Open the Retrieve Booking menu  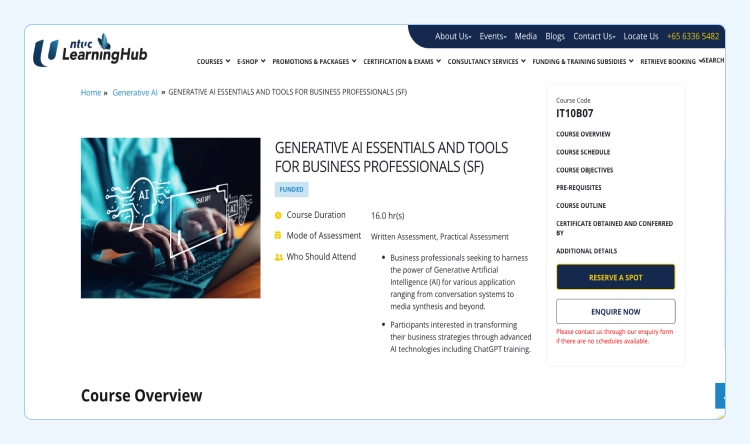pos(672,61)
